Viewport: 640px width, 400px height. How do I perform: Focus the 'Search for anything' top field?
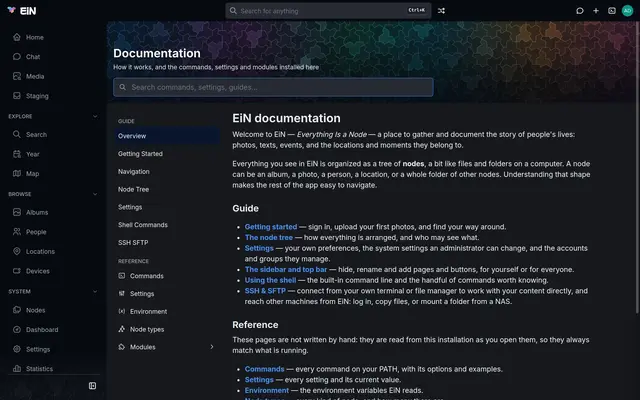click(x=328, y=11)
